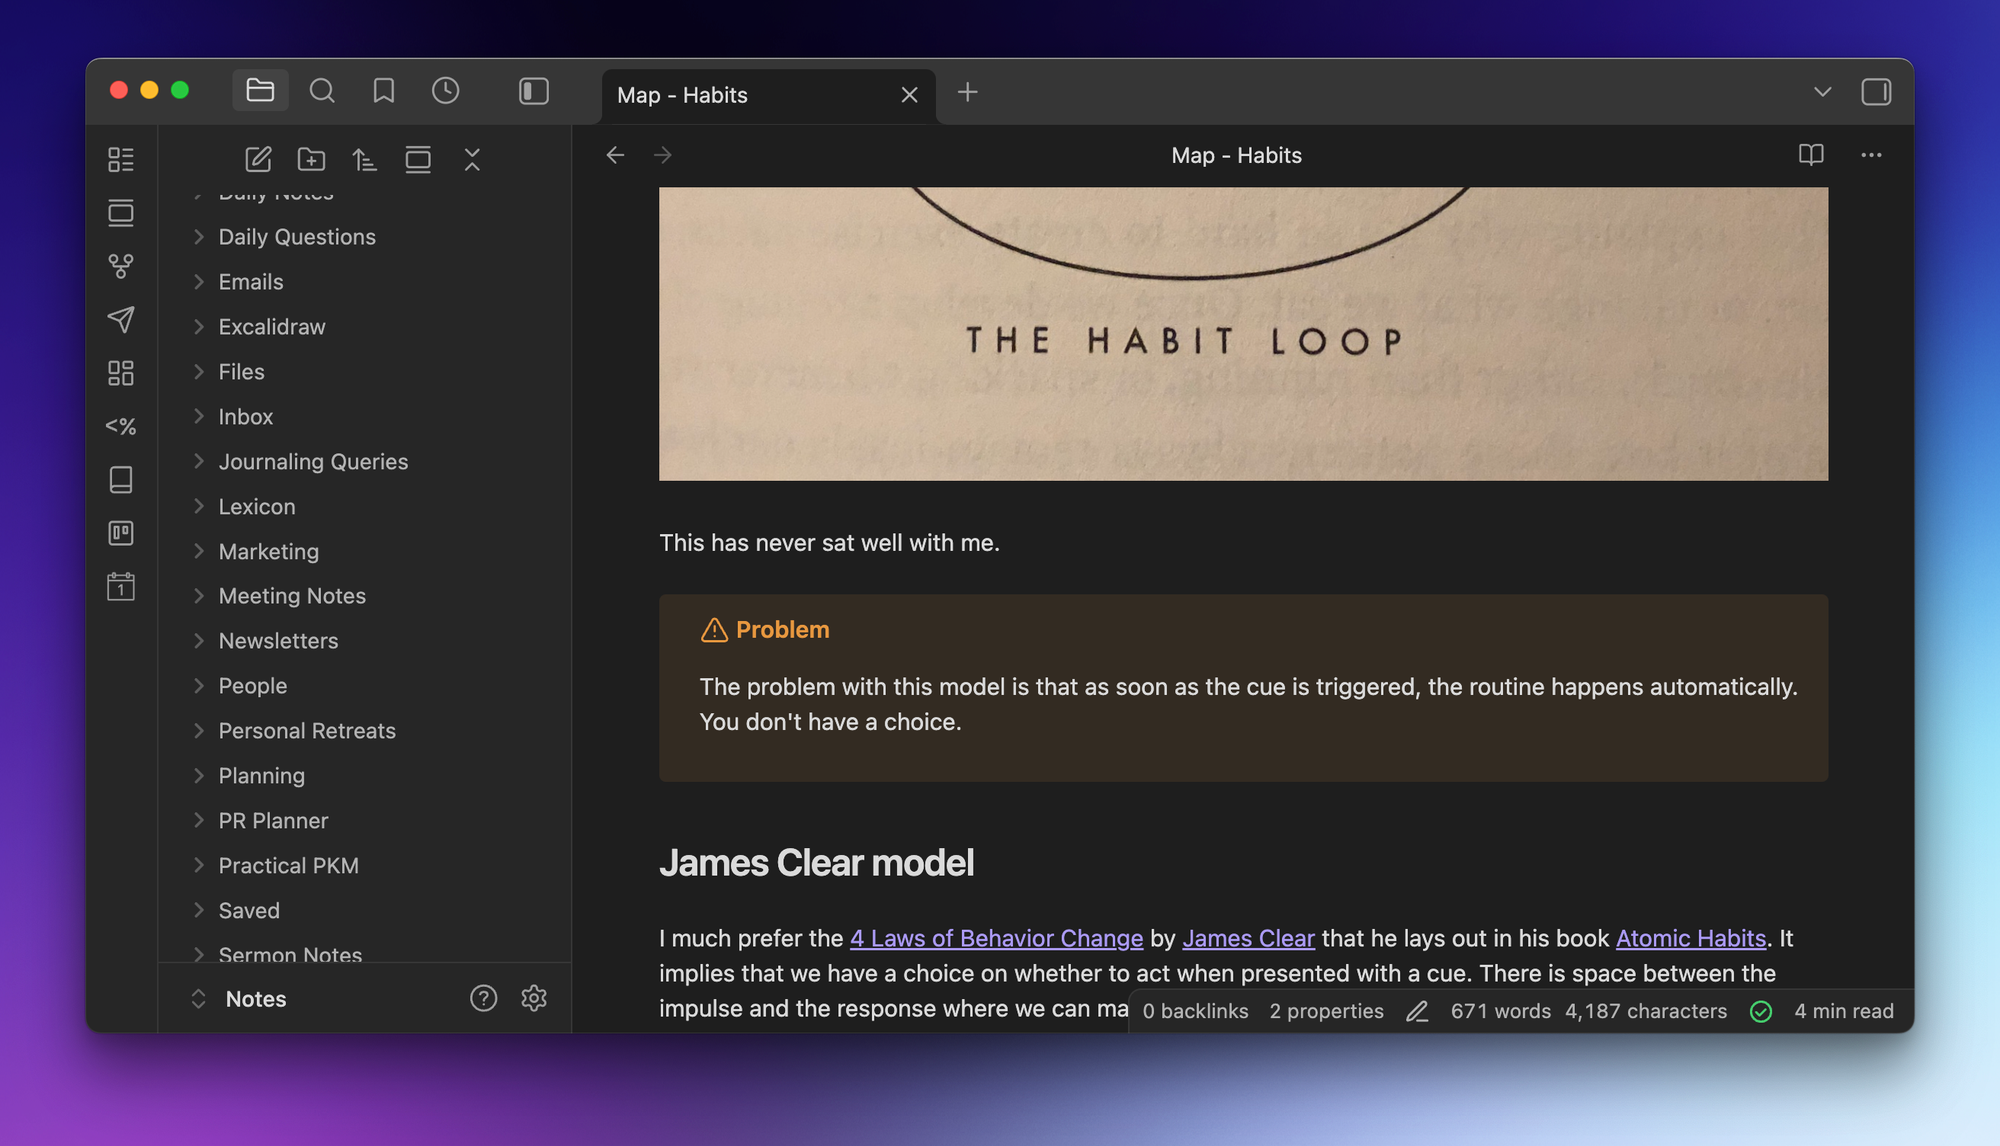Click the sync status checkmark icon

(1761, 1012)
